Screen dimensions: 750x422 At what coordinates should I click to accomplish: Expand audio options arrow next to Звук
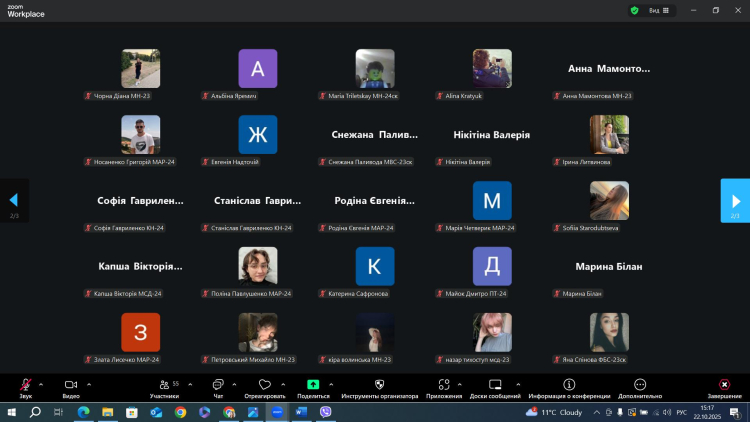pos(41,384)
